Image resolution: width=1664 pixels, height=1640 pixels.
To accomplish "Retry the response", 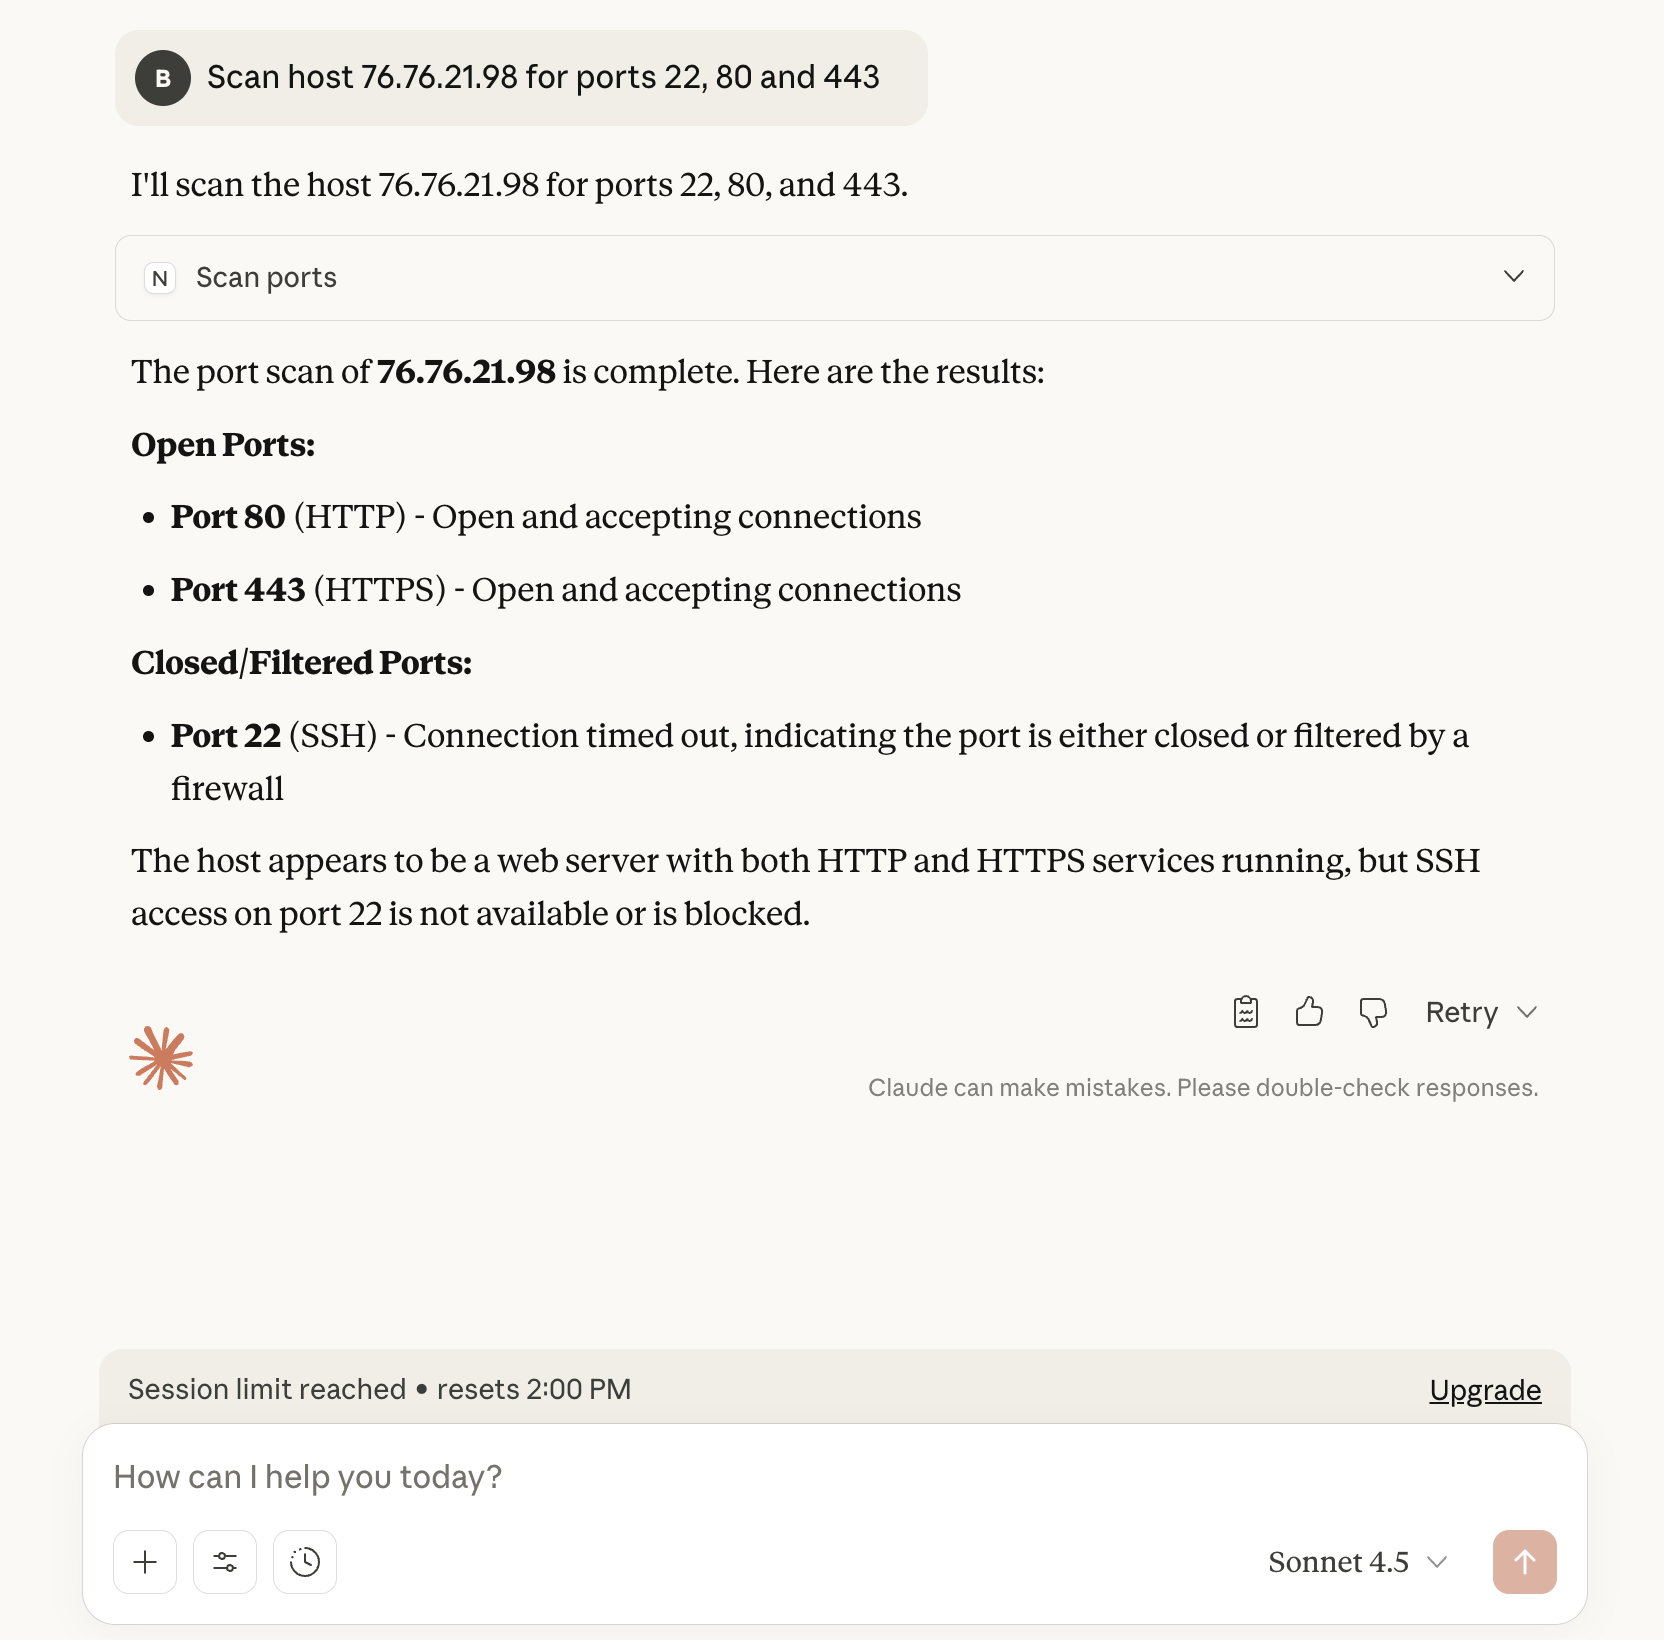I will click(x=1461, y=1012).
